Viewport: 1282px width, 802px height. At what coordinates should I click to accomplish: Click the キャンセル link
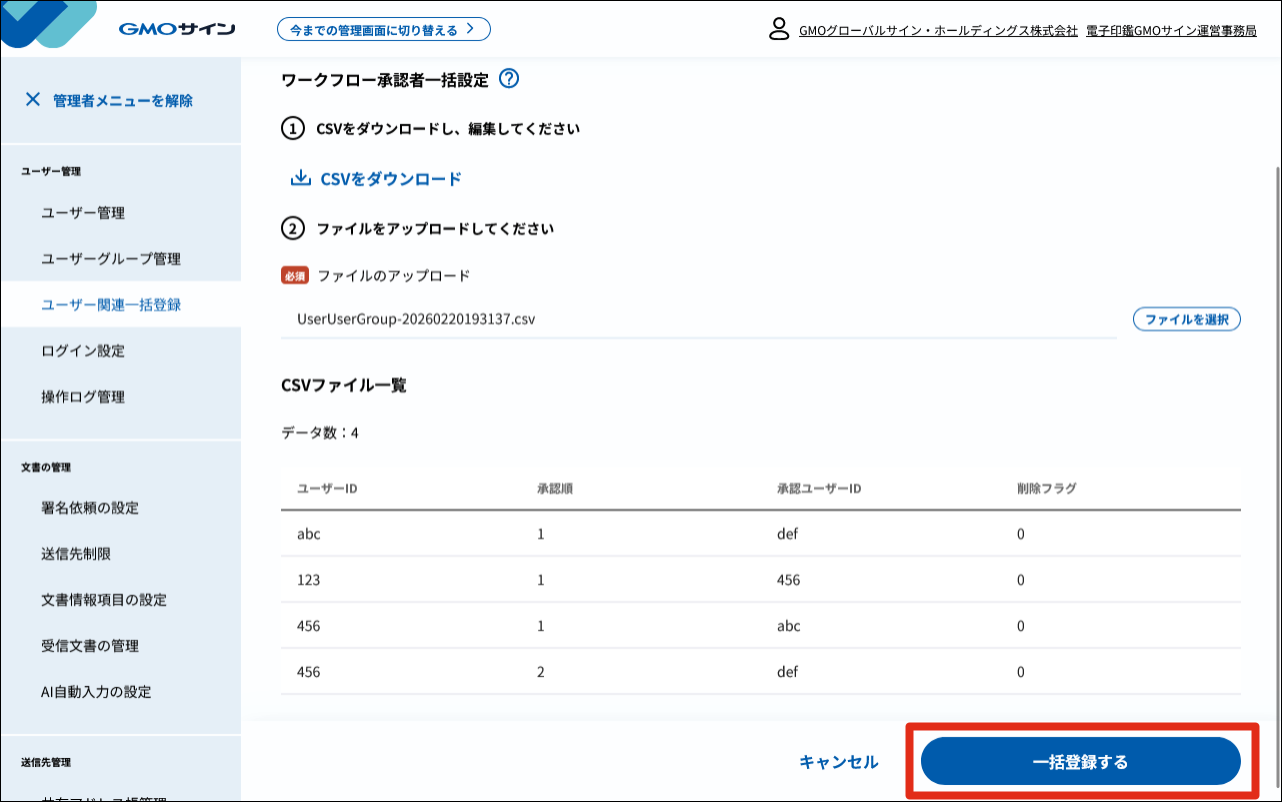click(838, 762)
